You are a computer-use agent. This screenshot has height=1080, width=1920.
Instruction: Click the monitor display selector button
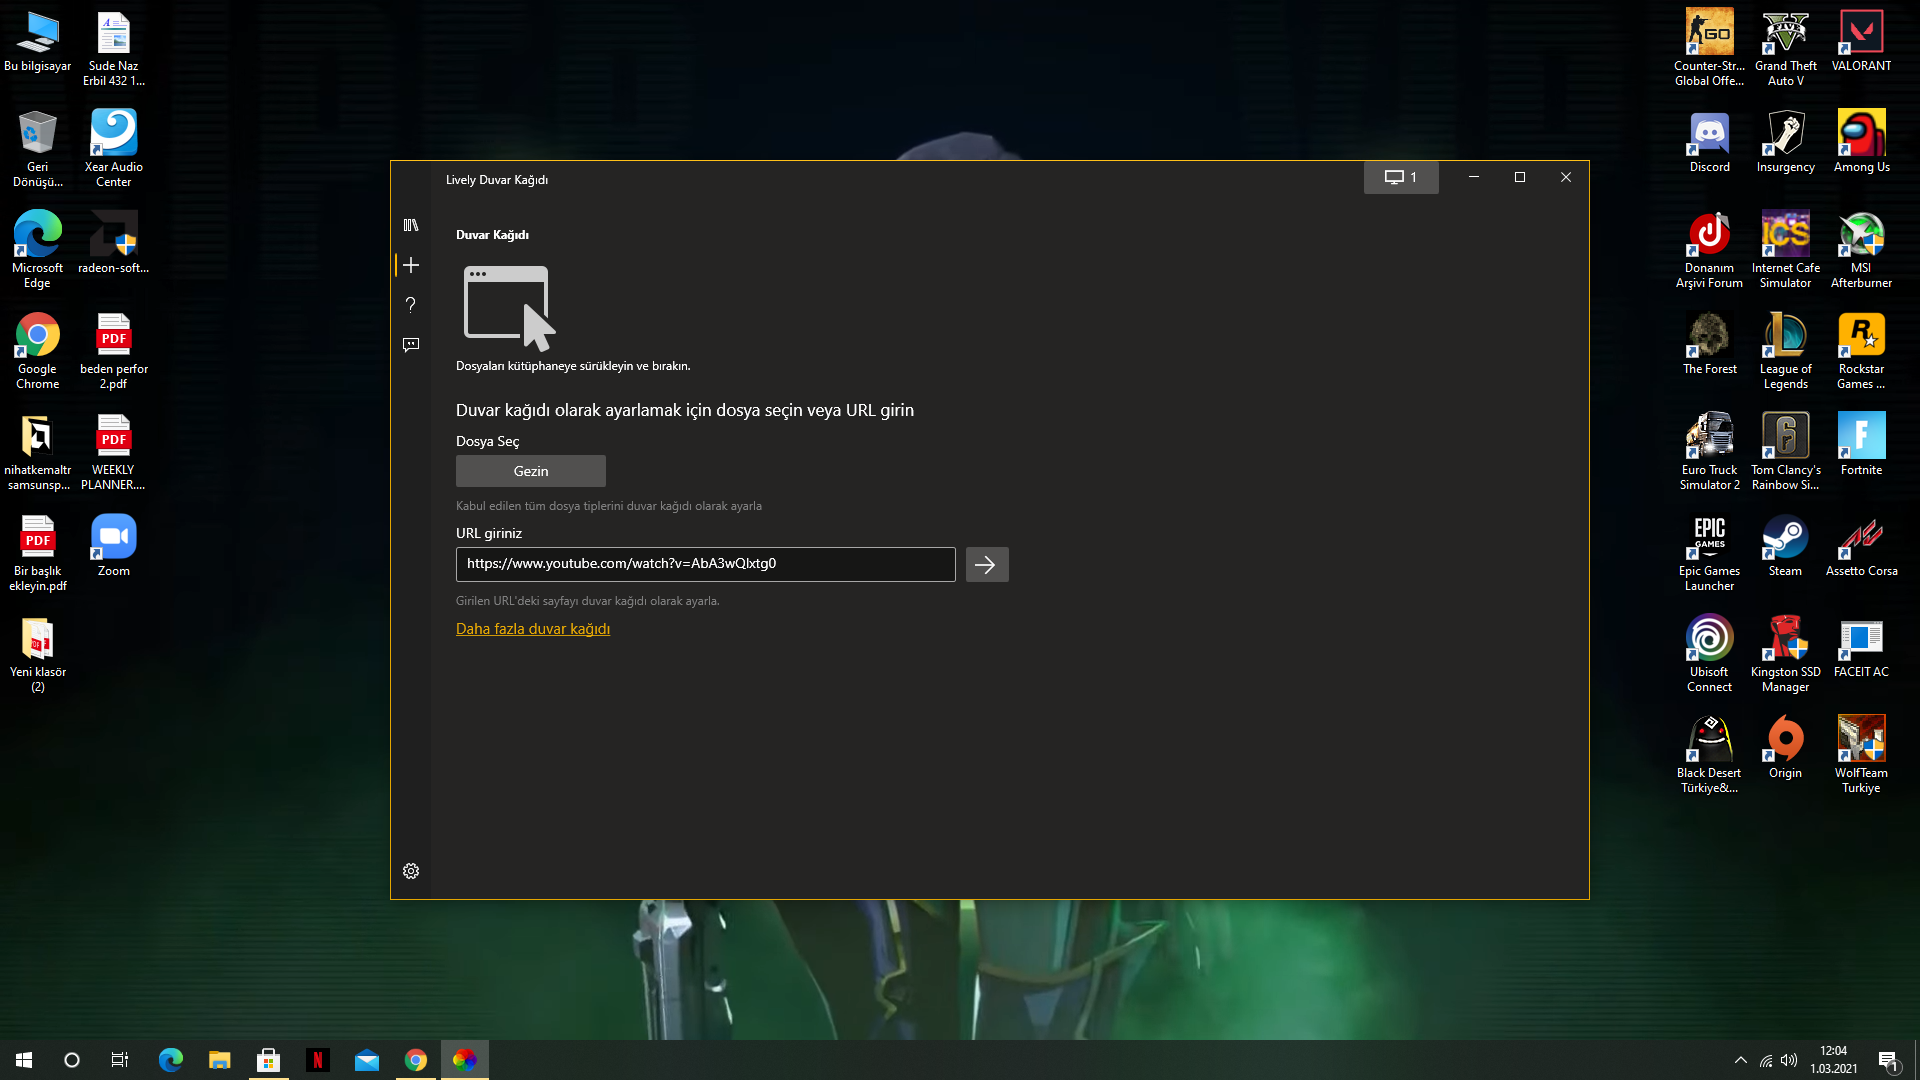point(1400,177)
